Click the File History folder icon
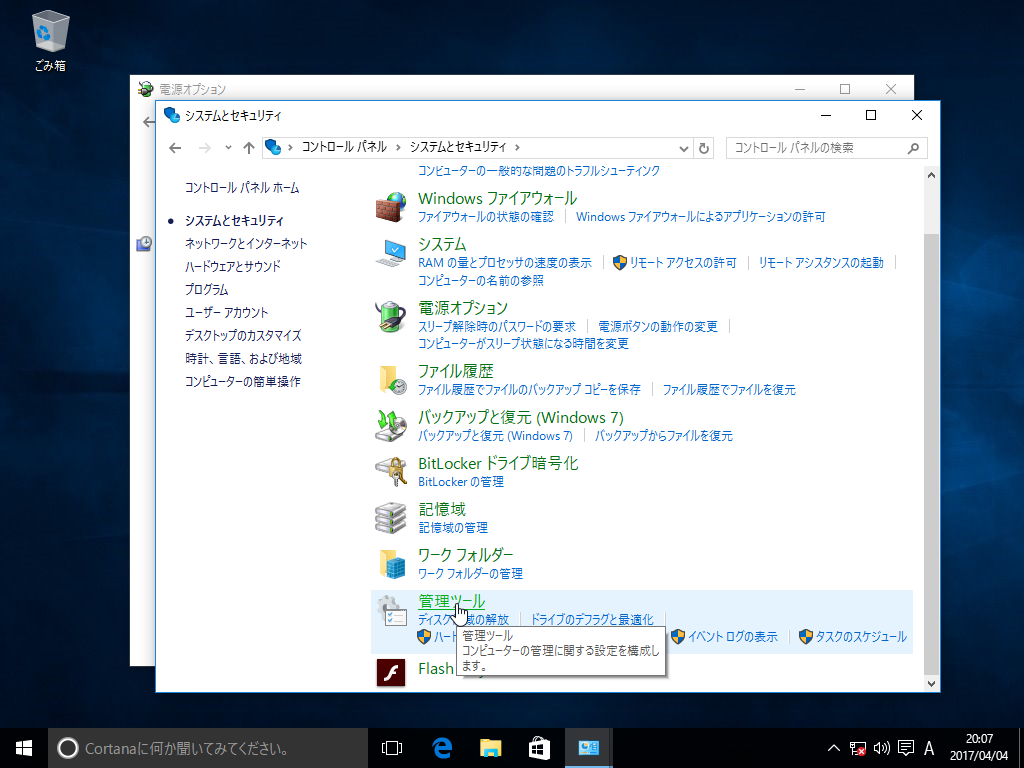 click(391, 380)
